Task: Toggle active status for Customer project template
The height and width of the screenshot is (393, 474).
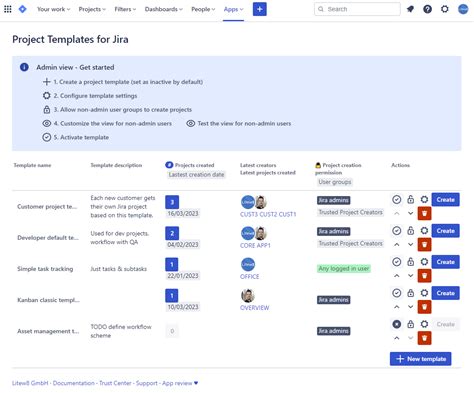Action: click(x=397, y=200)
